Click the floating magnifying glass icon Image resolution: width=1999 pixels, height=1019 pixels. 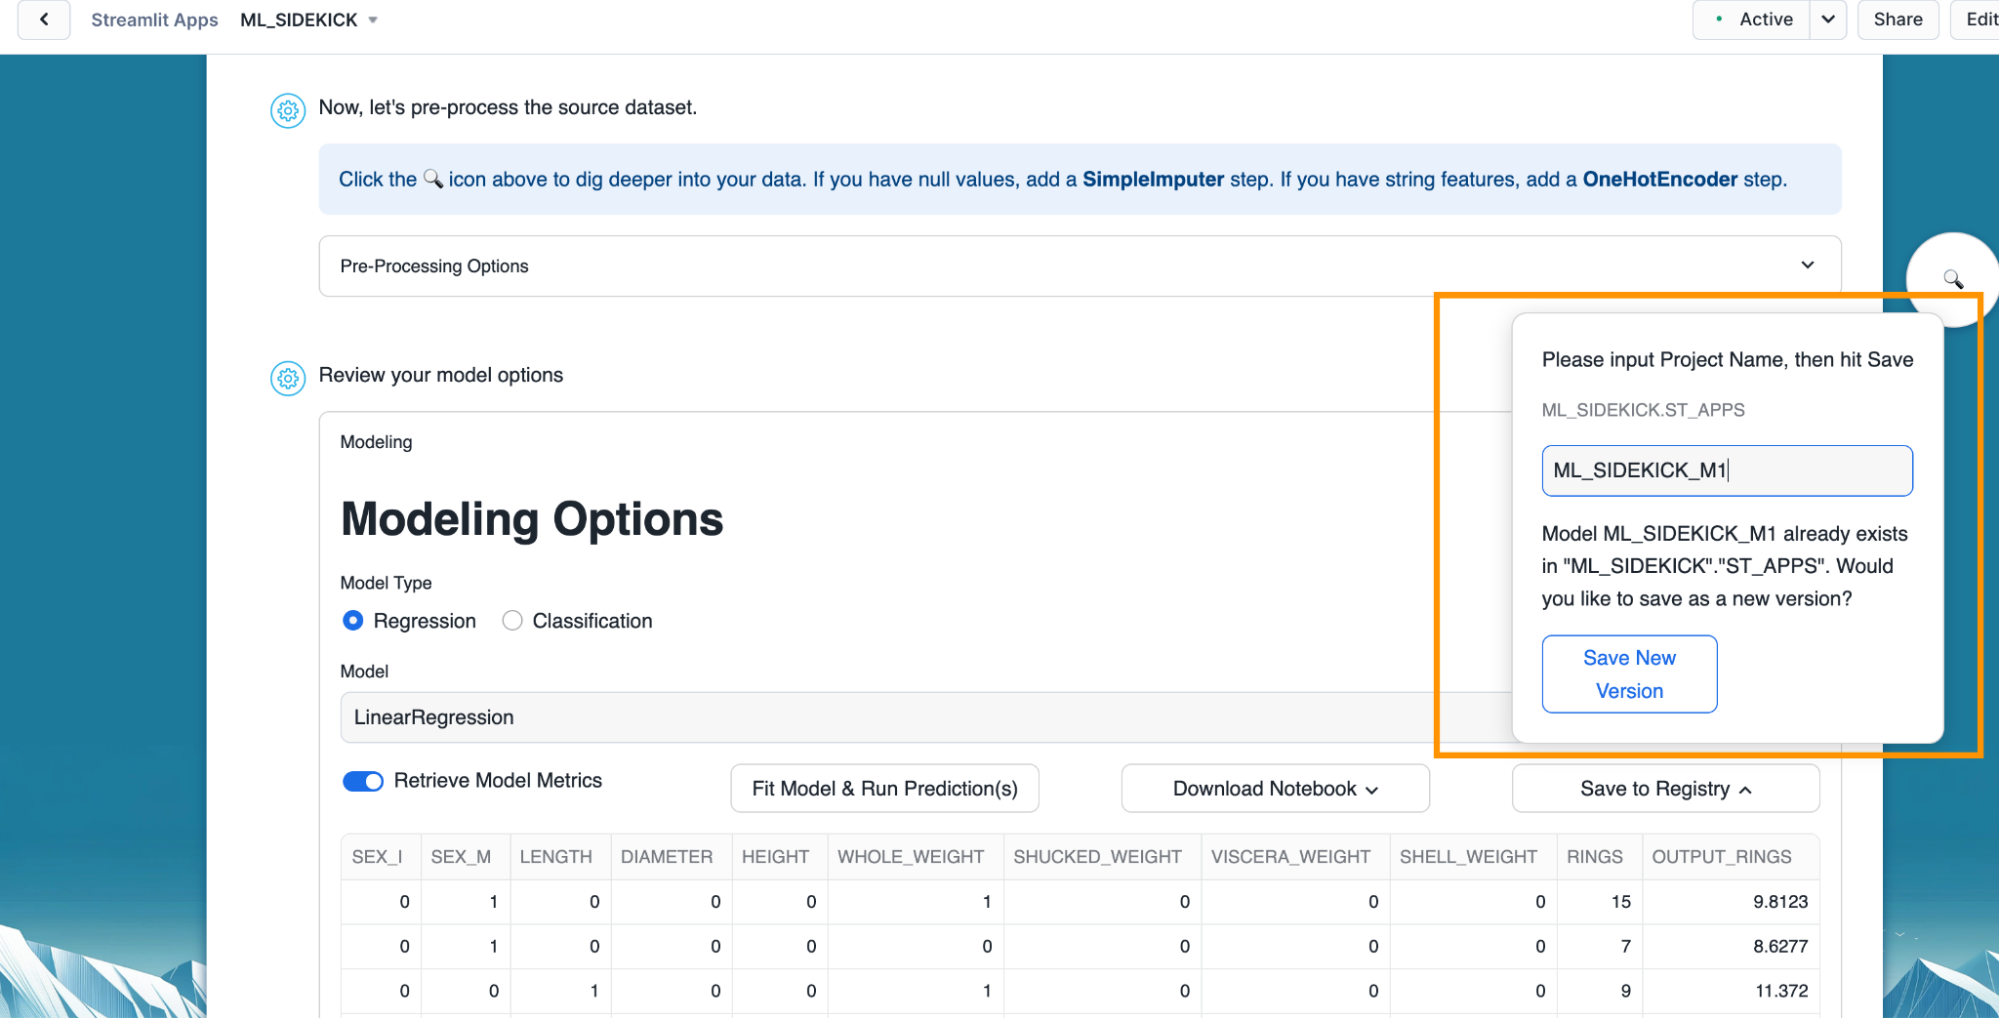click(x=1952, y=279)
